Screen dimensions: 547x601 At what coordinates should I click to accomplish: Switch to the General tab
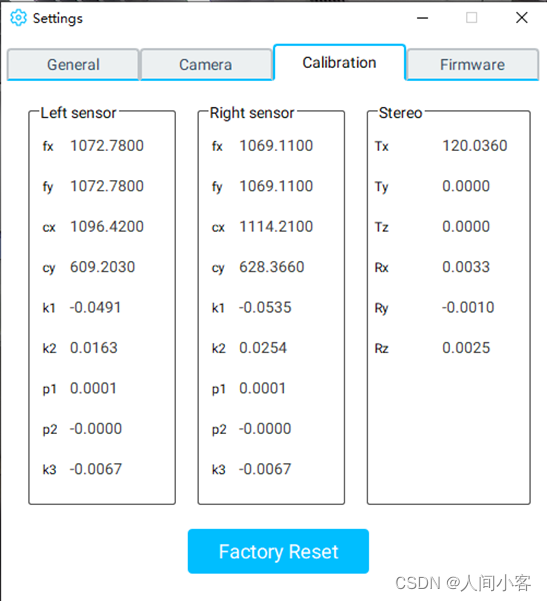point(73,64)
